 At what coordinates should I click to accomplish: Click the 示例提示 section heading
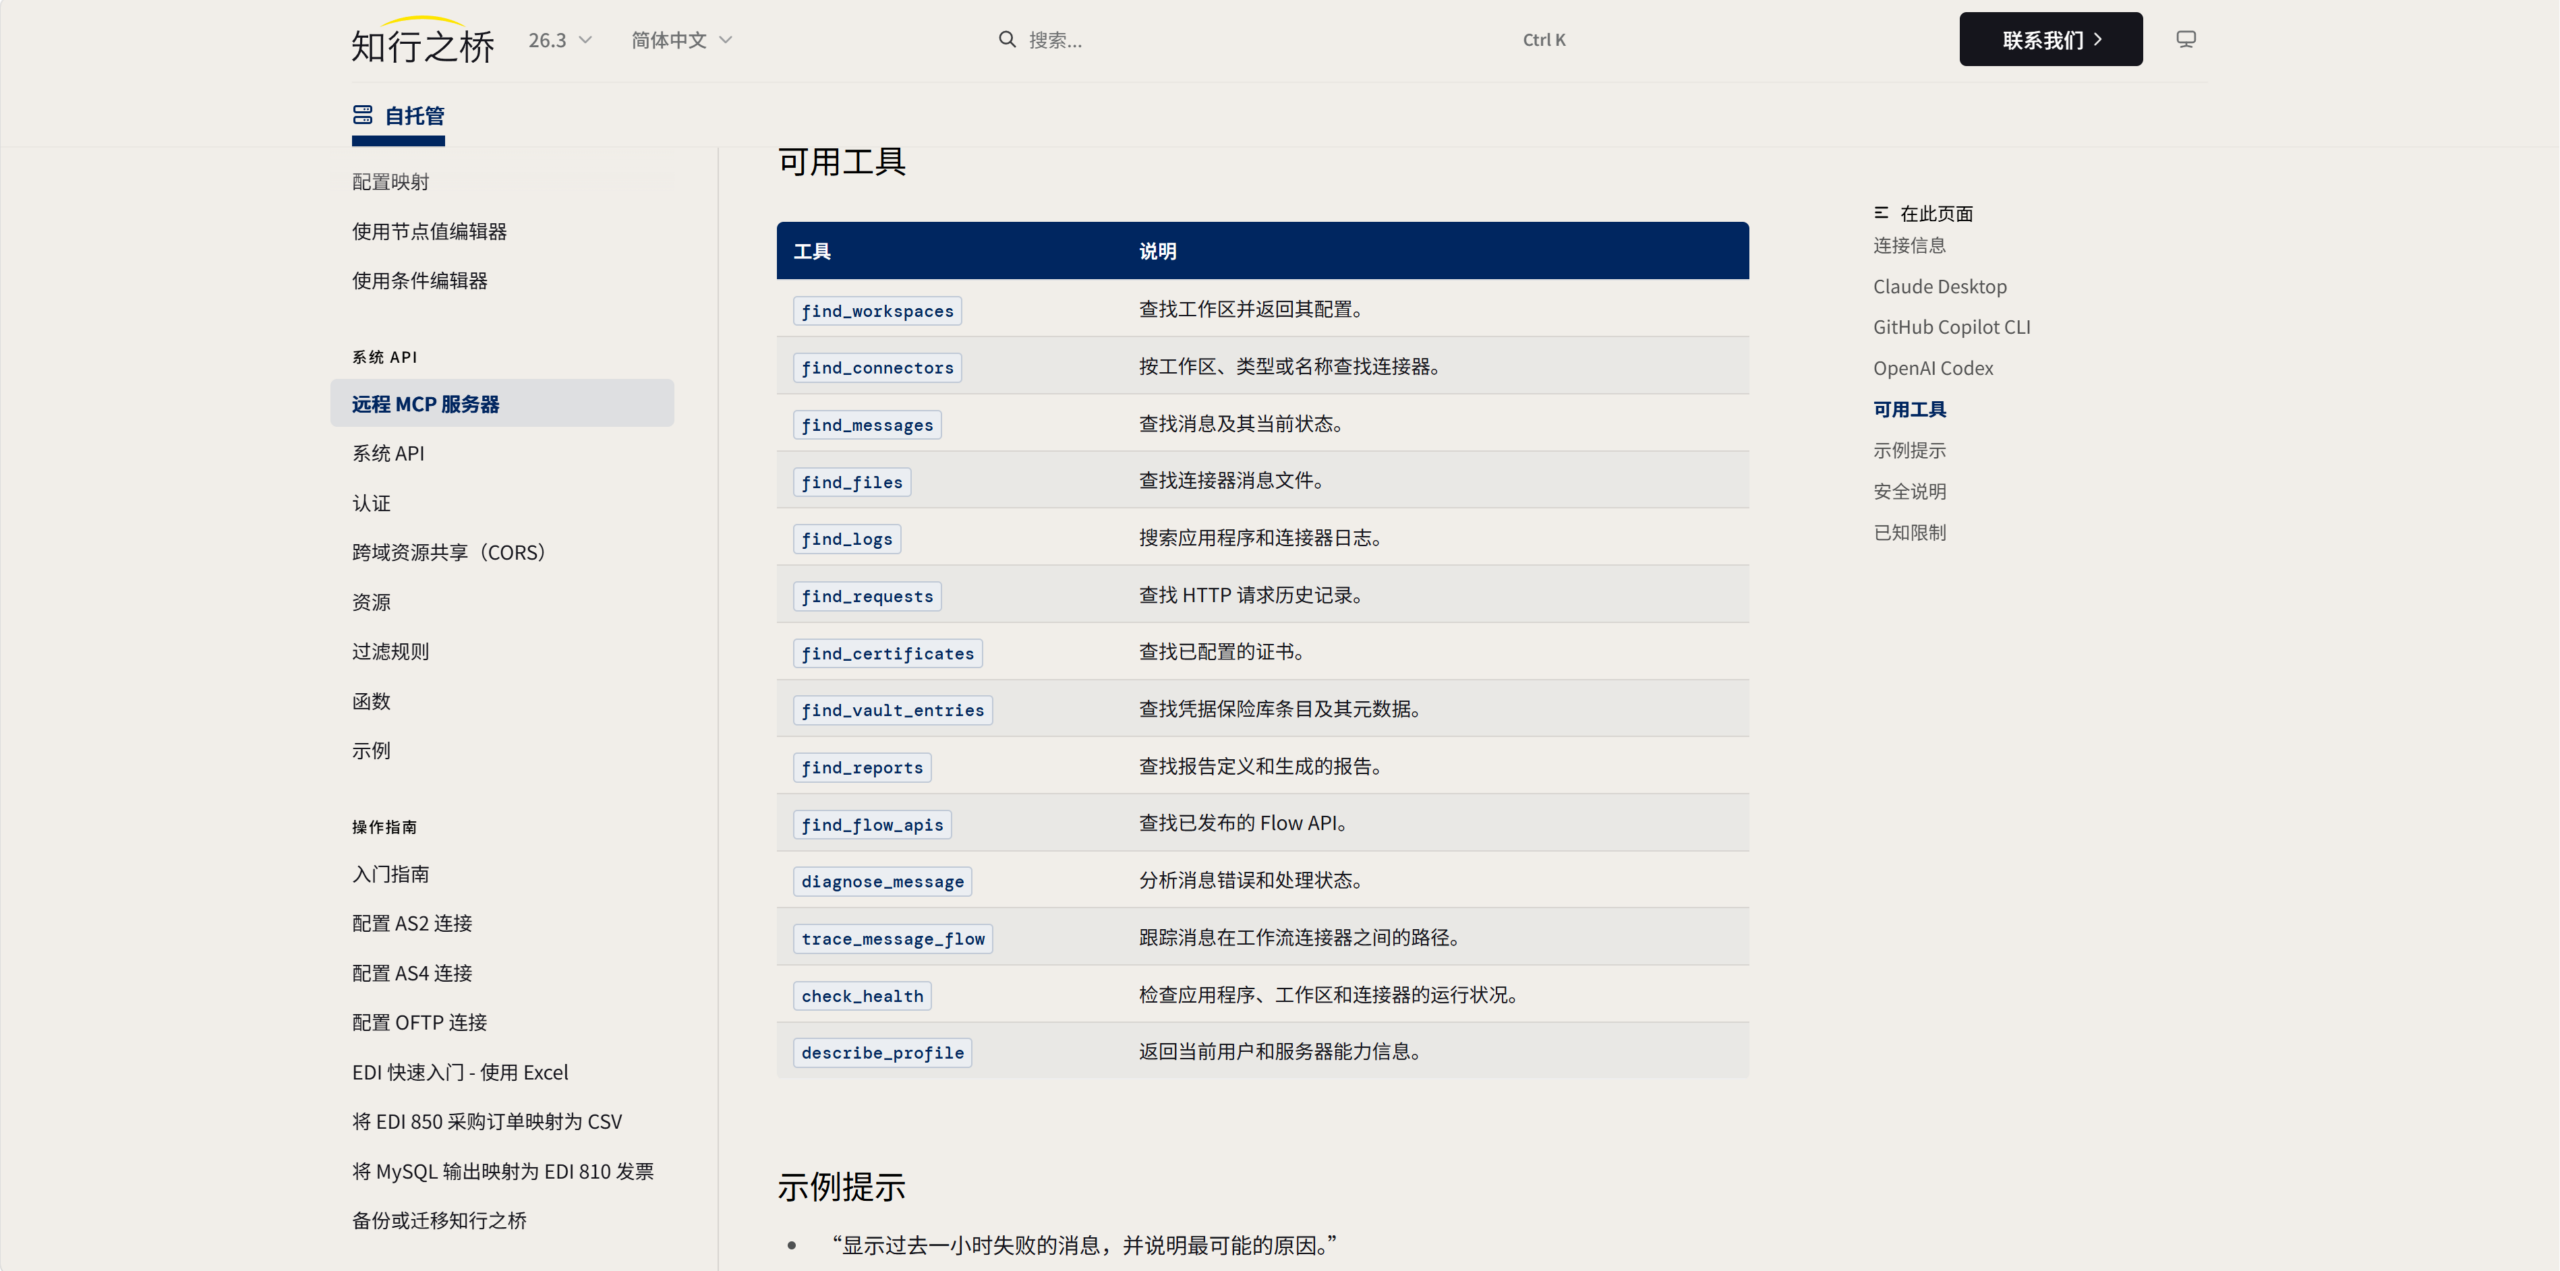coord(842,1187)
